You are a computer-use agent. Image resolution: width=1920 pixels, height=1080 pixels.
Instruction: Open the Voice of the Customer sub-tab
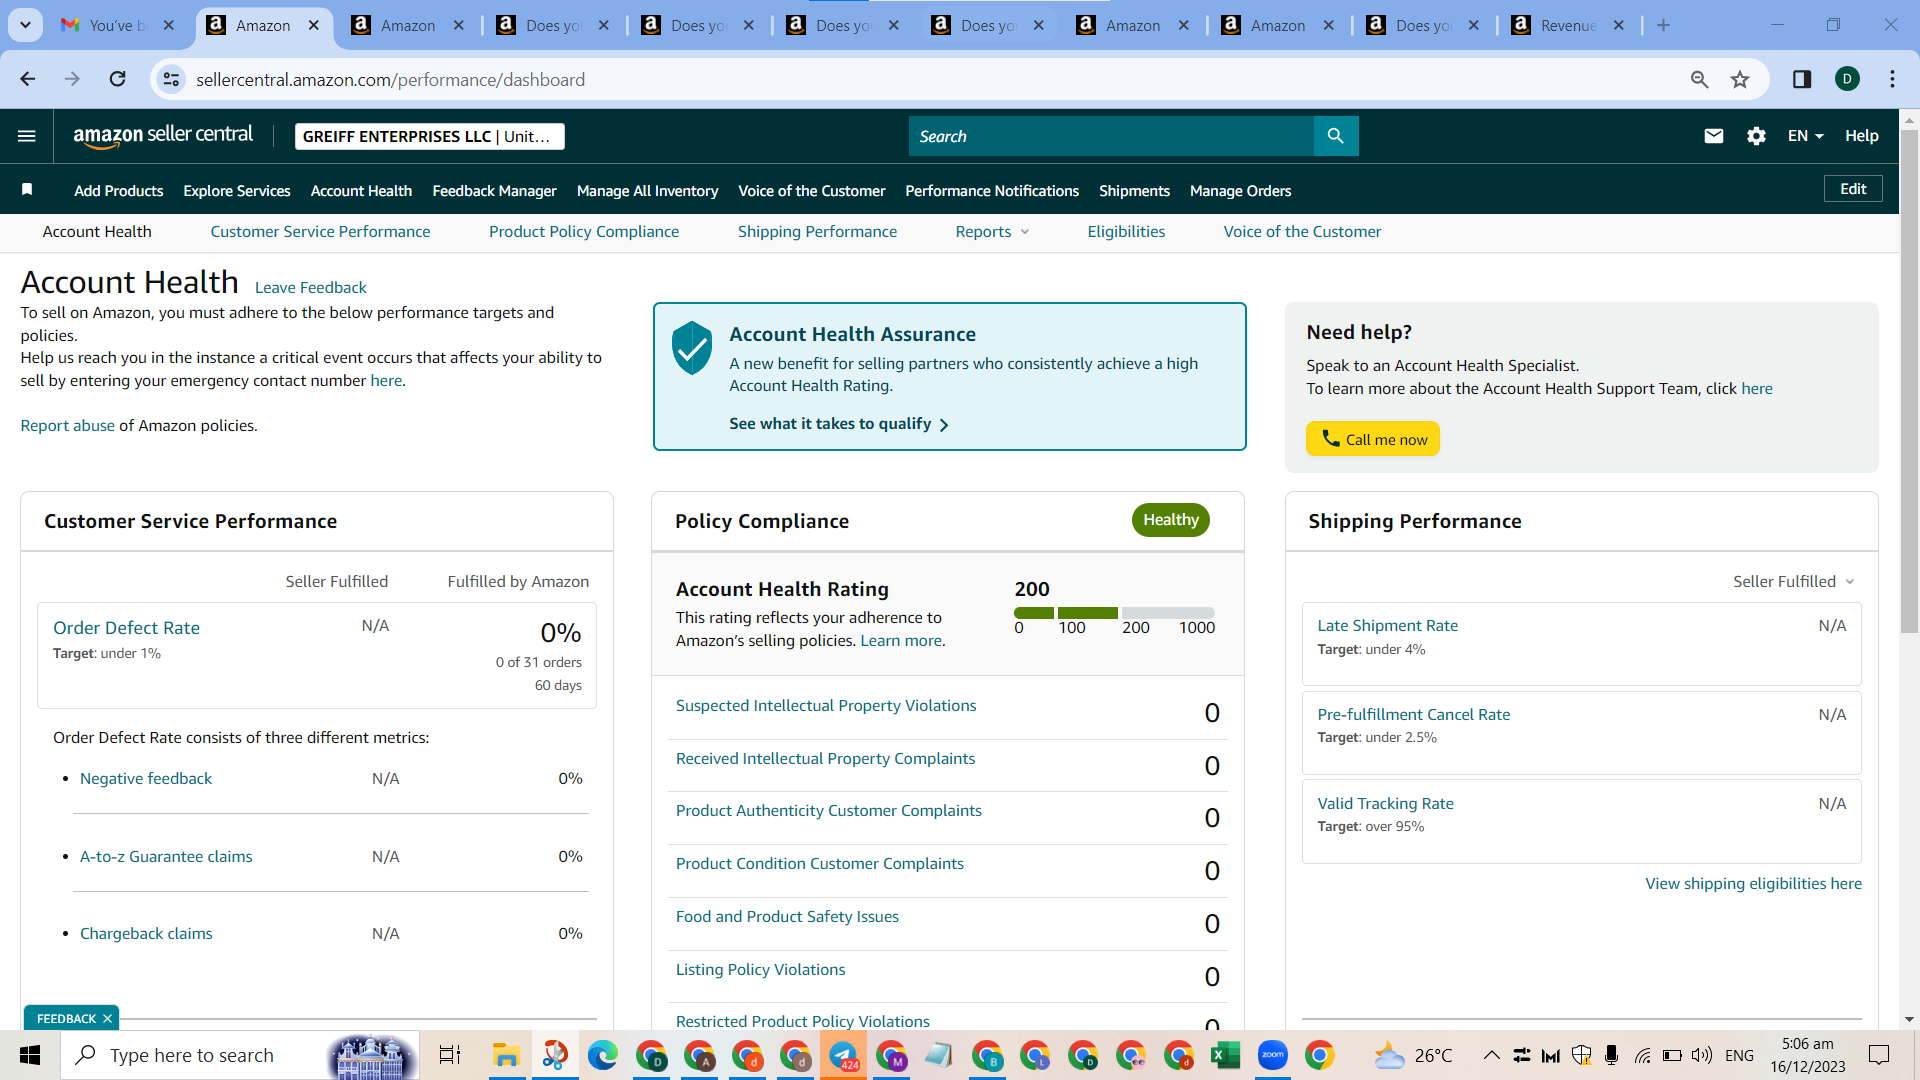[1302, 232]
